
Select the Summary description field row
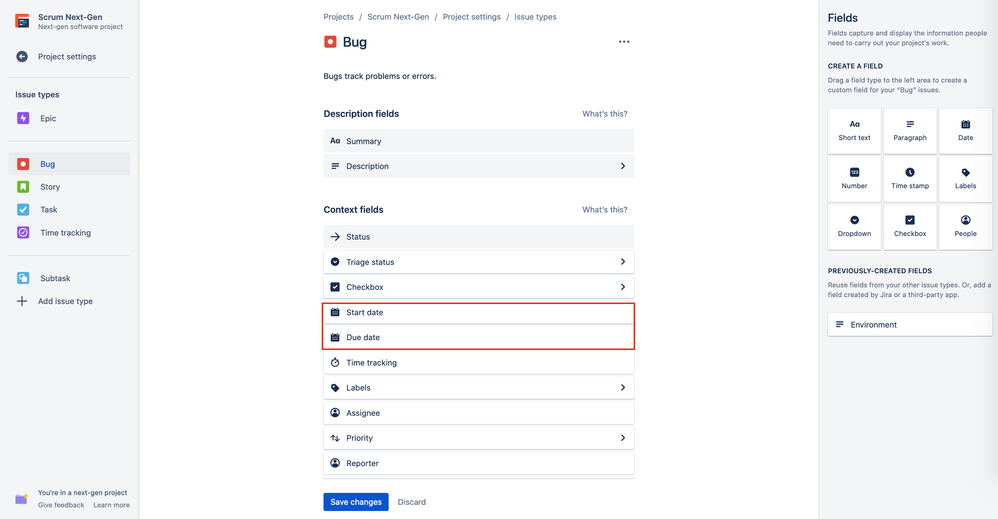[479, 141]
